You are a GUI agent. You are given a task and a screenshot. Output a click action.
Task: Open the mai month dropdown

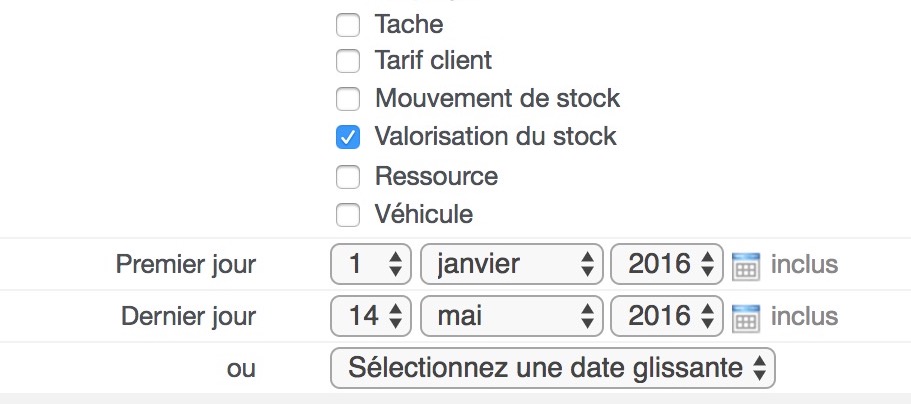(x=511, y=316)
